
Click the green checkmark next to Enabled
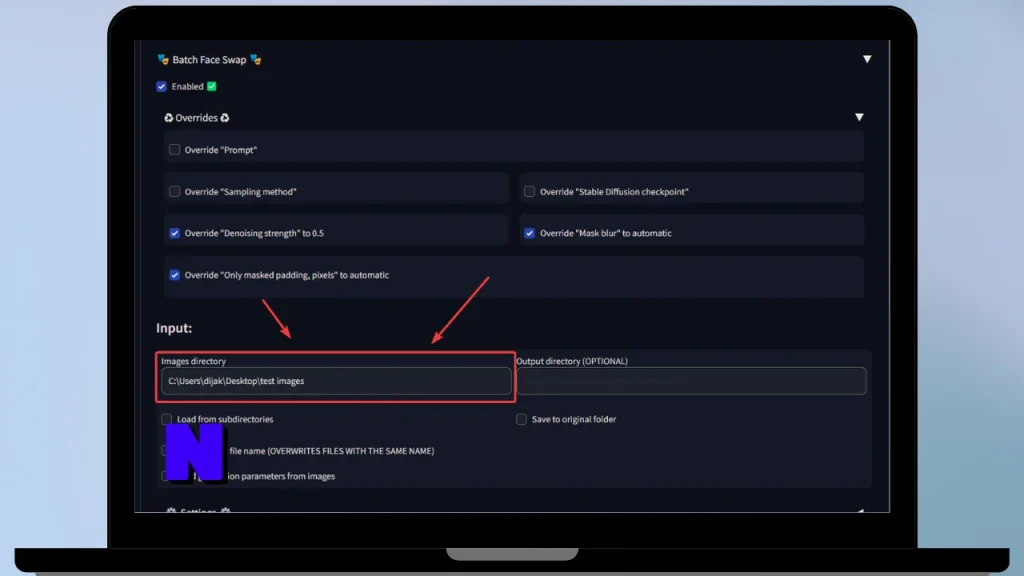pos(212,86)
